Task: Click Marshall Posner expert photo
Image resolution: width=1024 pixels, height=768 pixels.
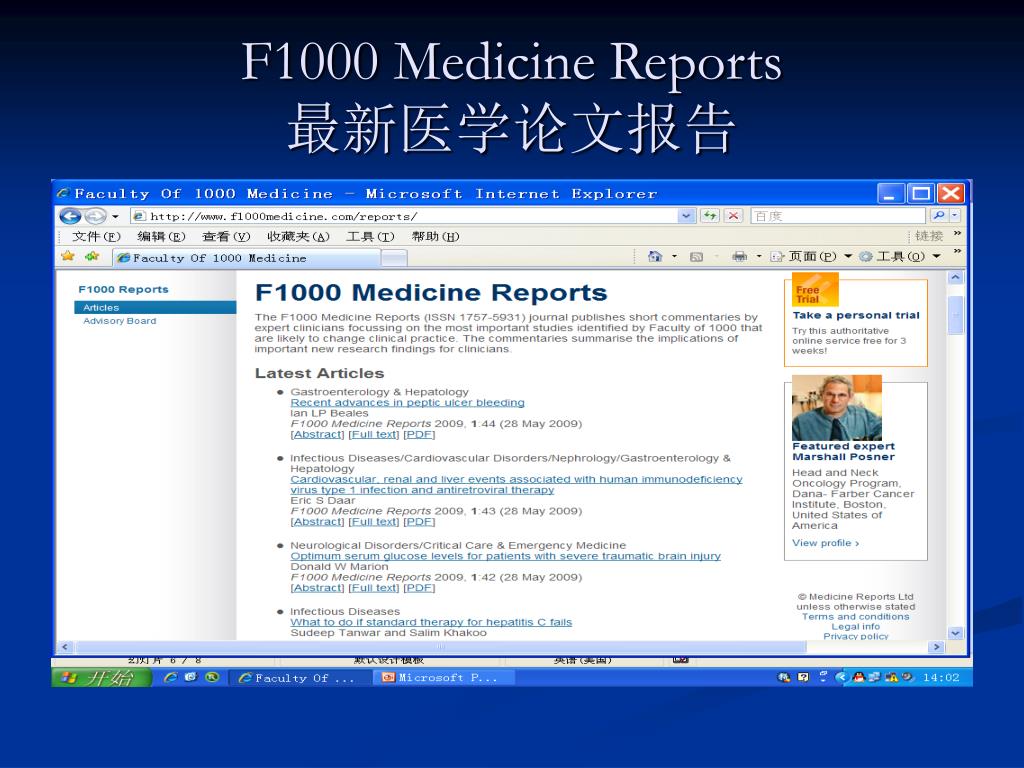Action: [837, 408]
